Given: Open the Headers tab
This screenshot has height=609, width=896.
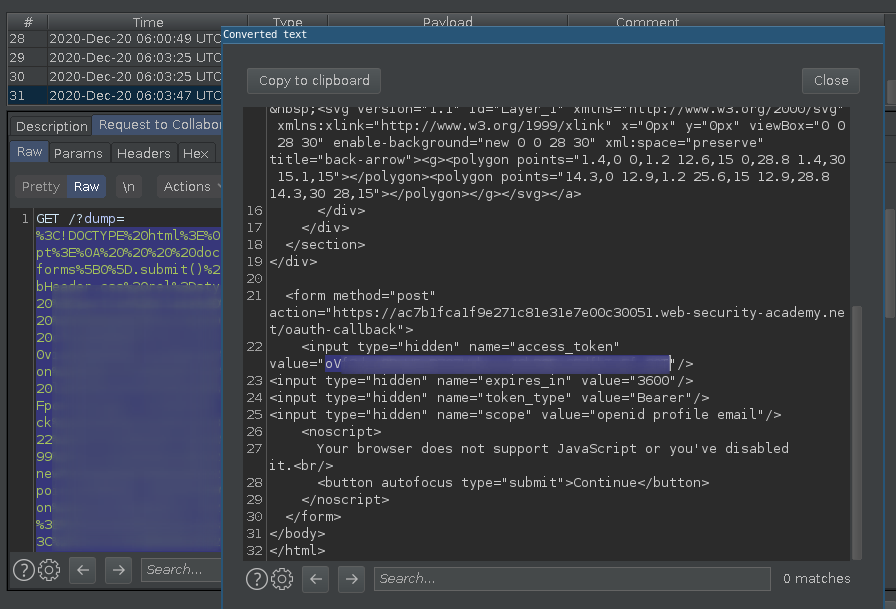Looking at the screenshot, I should point(143,153).
